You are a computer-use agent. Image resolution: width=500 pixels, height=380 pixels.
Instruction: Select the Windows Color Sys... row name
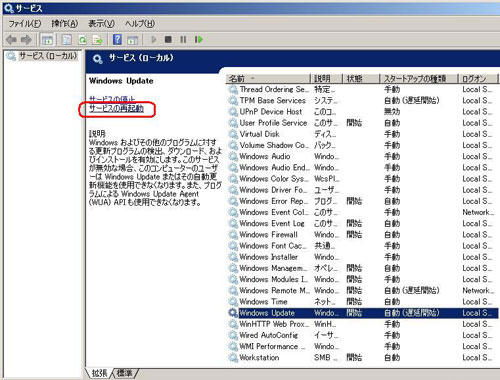(274, 179)
